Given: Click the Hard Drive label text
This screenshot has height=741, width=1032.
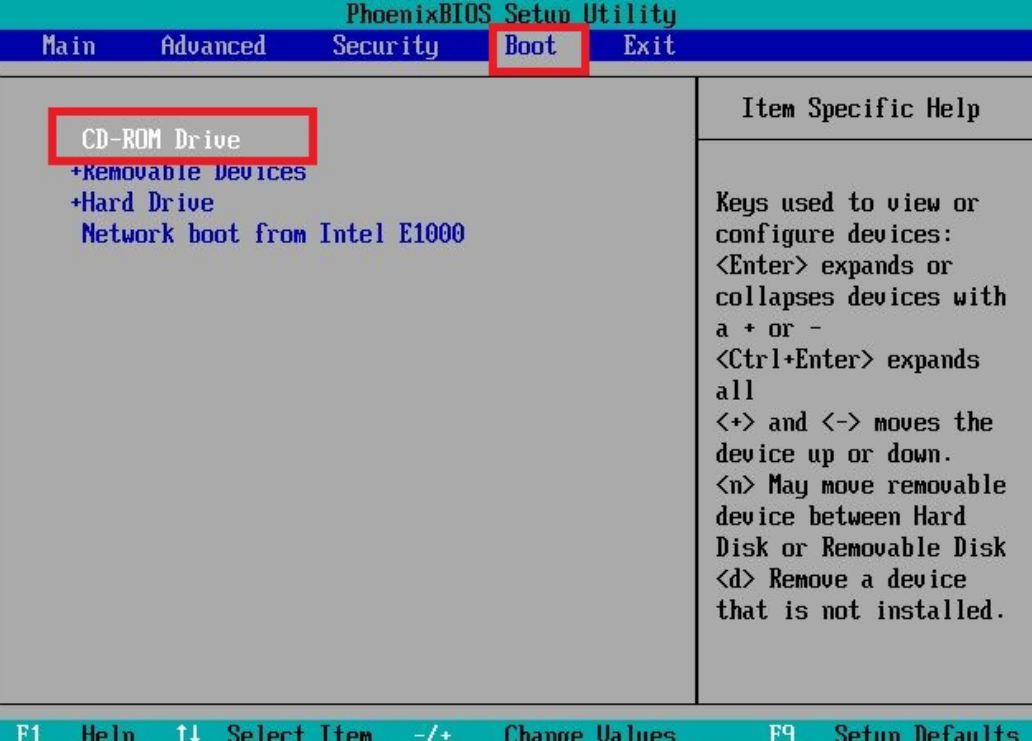Looking at the screenshot, I should pyautogui.click(x=148, y=203).
